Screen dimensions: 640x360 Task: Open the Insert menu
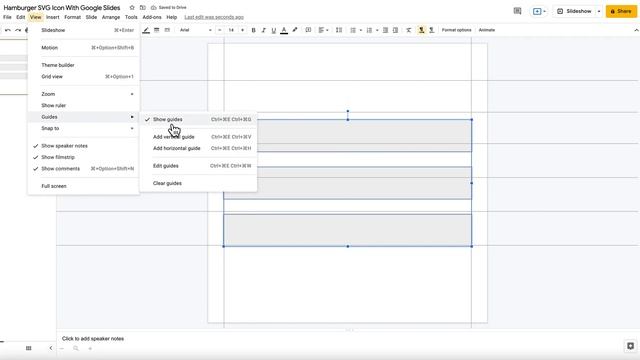coord(53,17)
